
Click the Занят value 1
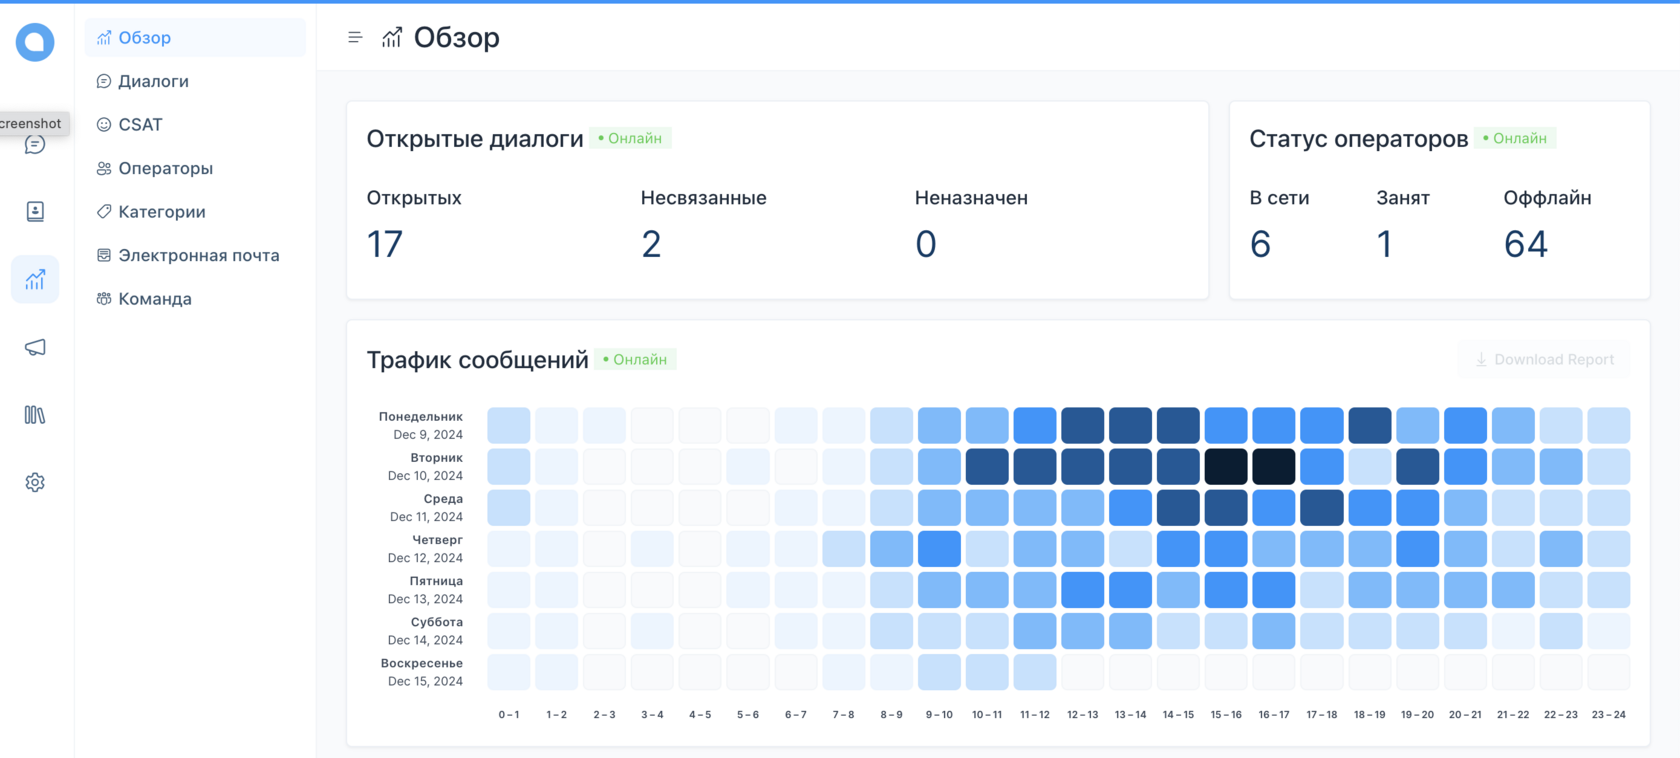[x=1385, y=244]
